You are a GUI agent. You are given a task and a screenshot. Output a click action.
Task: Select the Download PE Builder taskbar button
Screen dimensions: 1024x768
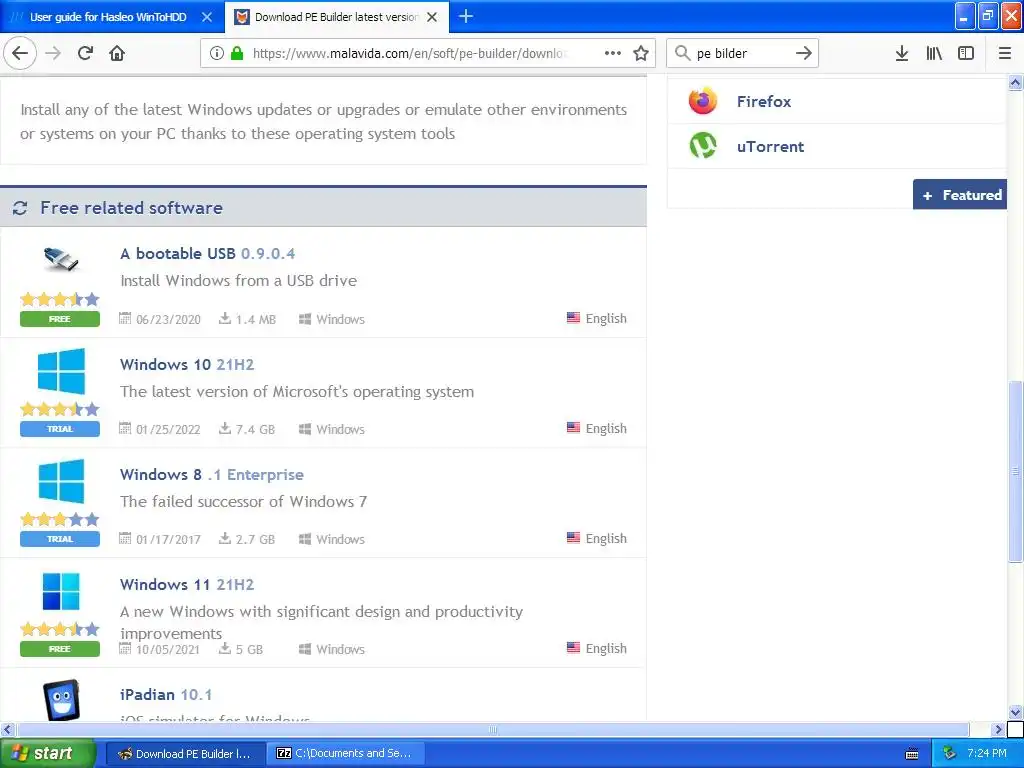(x=185, y=754)
